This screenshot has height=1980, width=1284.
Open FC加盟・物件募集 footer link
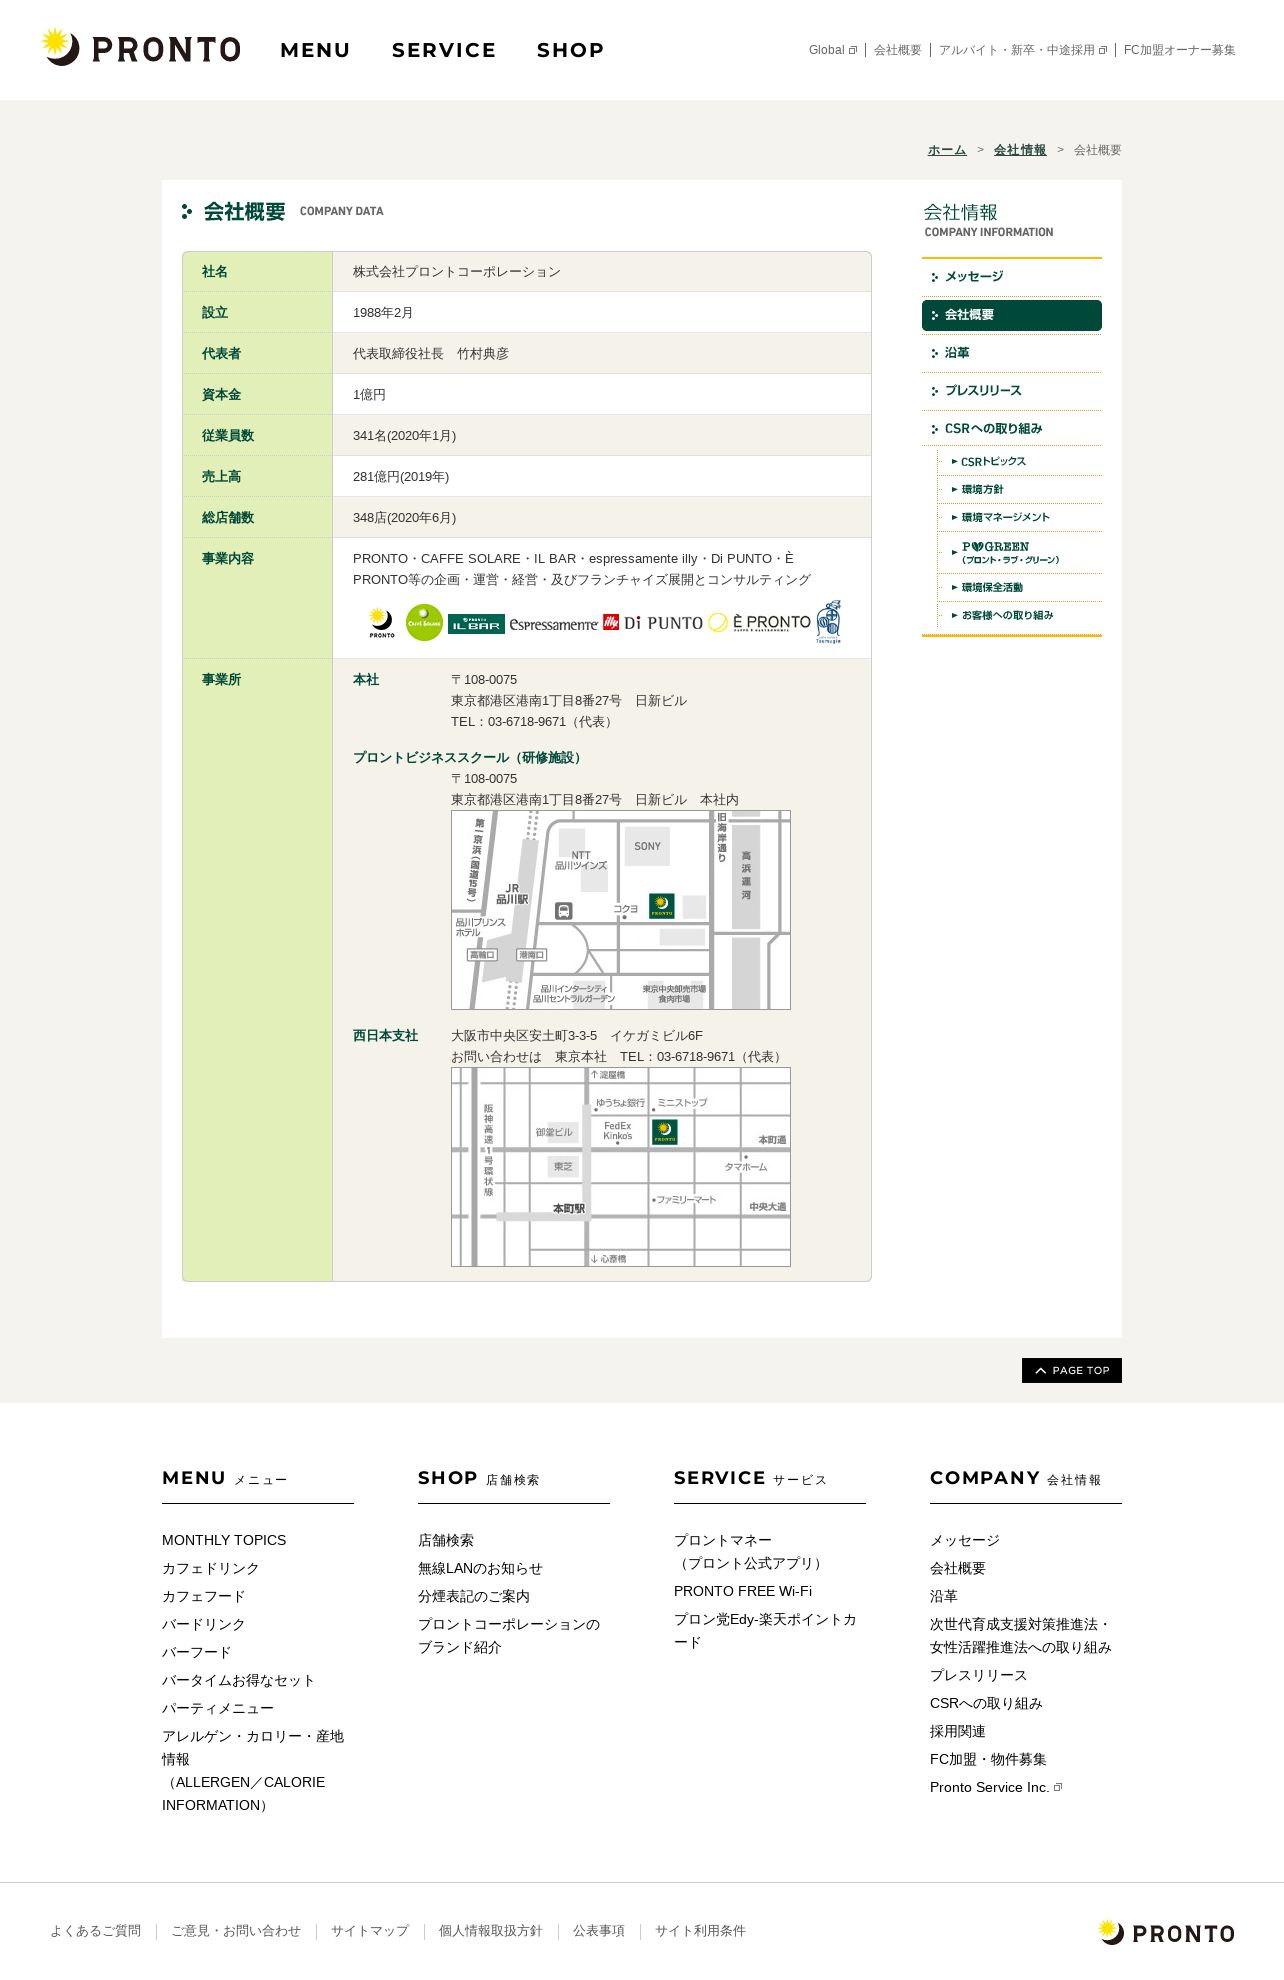pos(988,1759)
